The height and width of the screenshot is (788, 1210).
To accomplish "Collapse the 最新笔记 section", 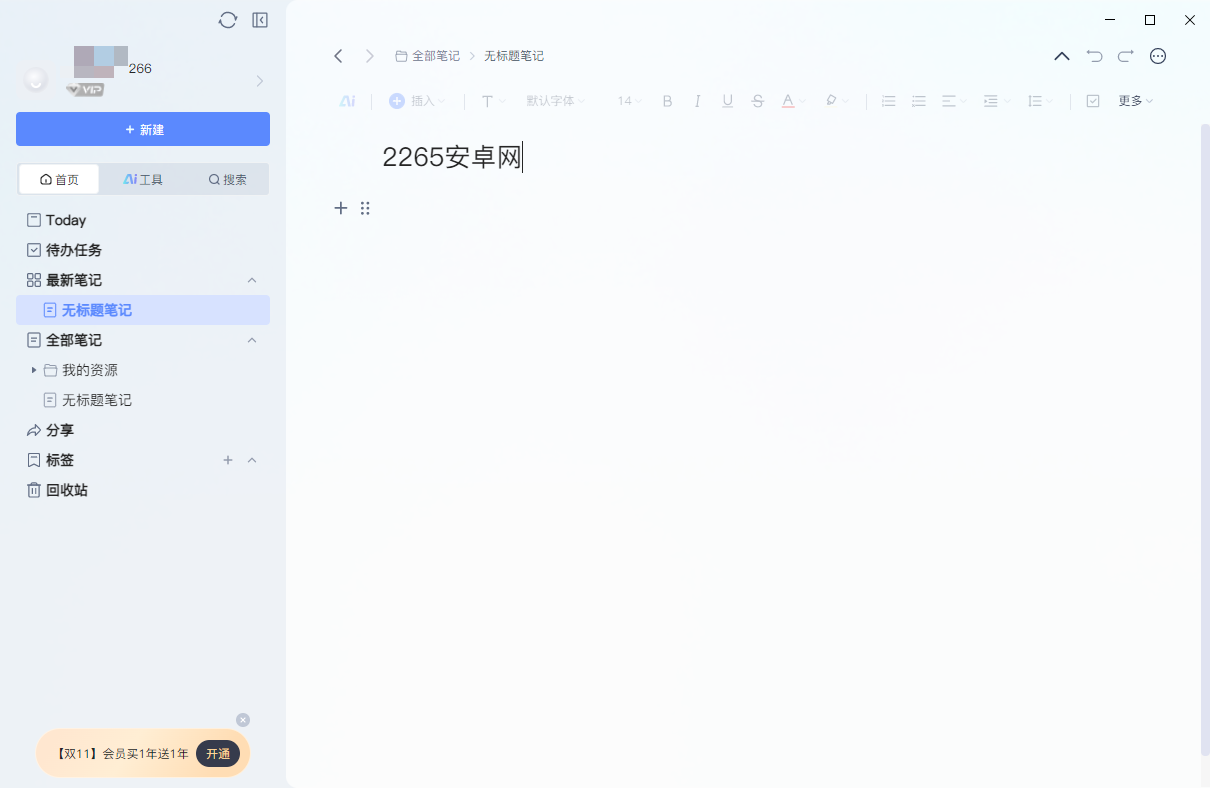I will (x=253, y=280).
